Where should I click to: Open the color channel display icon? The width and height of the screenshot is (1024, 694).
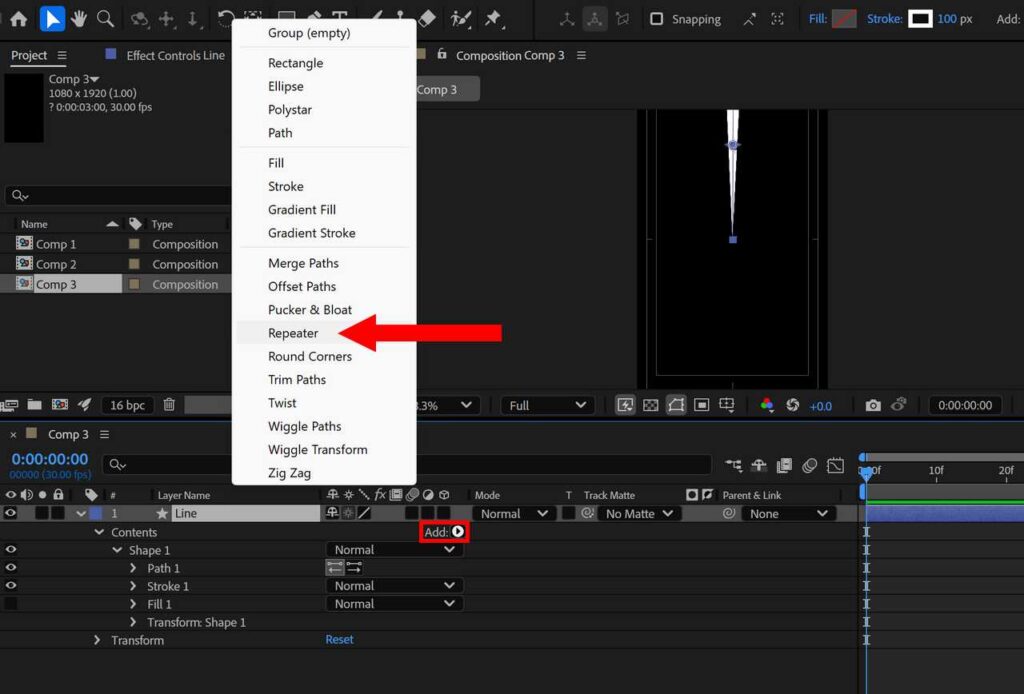pos(767,405)
